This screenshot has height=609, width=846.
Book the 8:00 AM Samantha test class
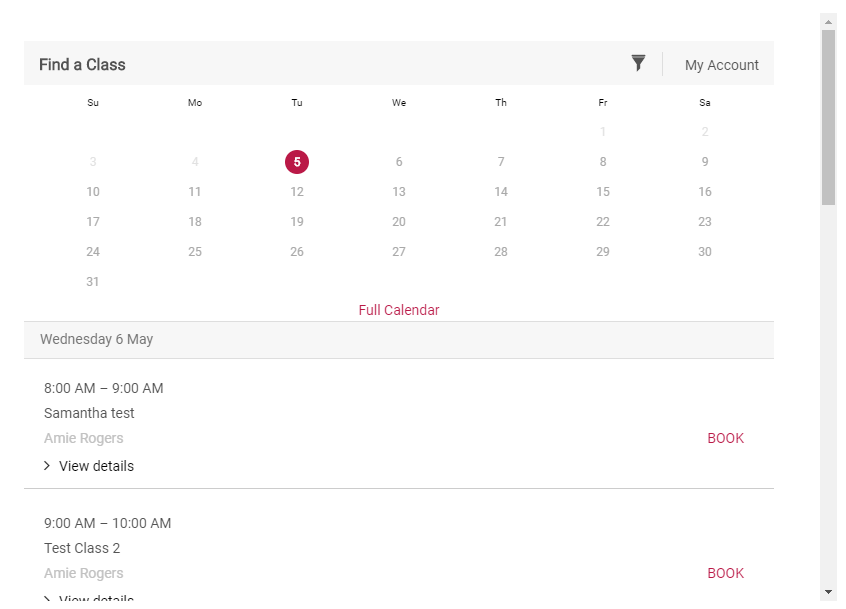[x=725, y=438]
